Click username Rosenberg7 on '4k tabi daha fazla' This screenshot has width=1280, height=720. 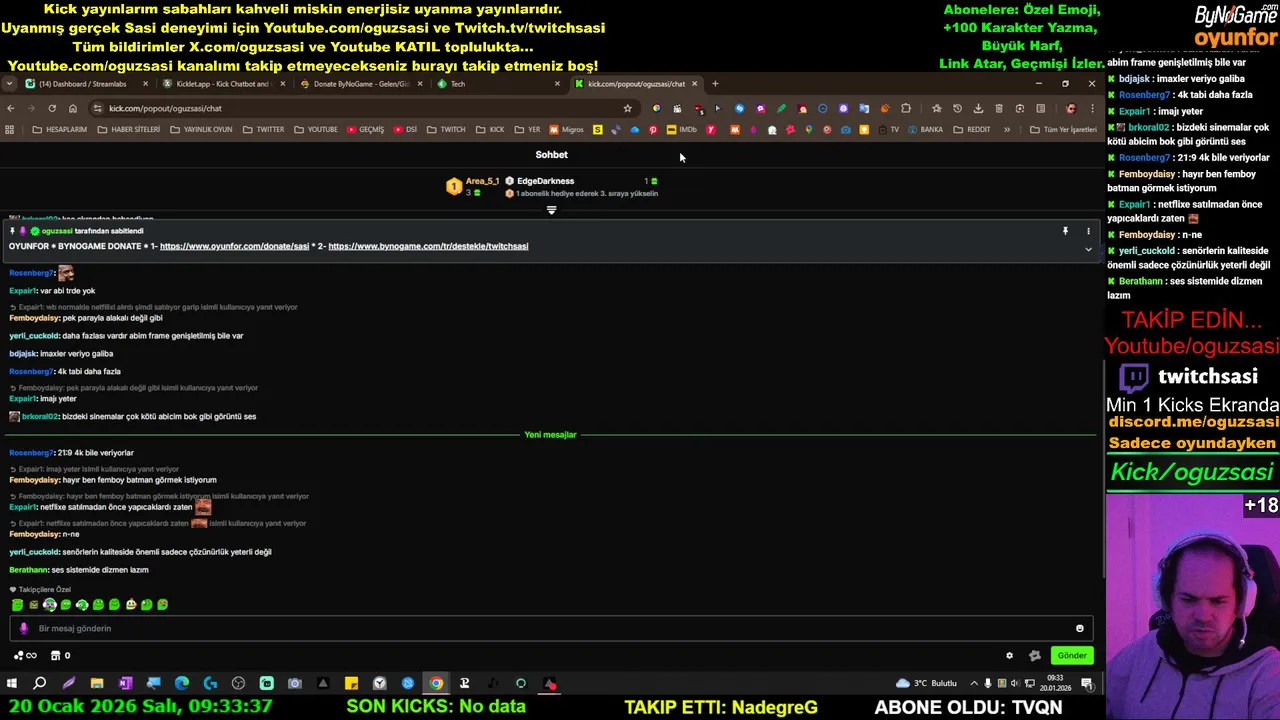point(31,372)
